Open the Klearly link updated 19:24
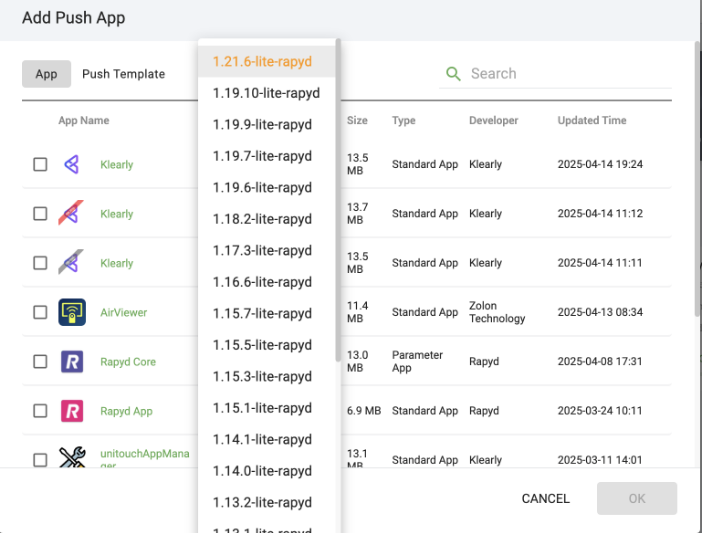This screenshot has width=702, height=534. [117, 165]
